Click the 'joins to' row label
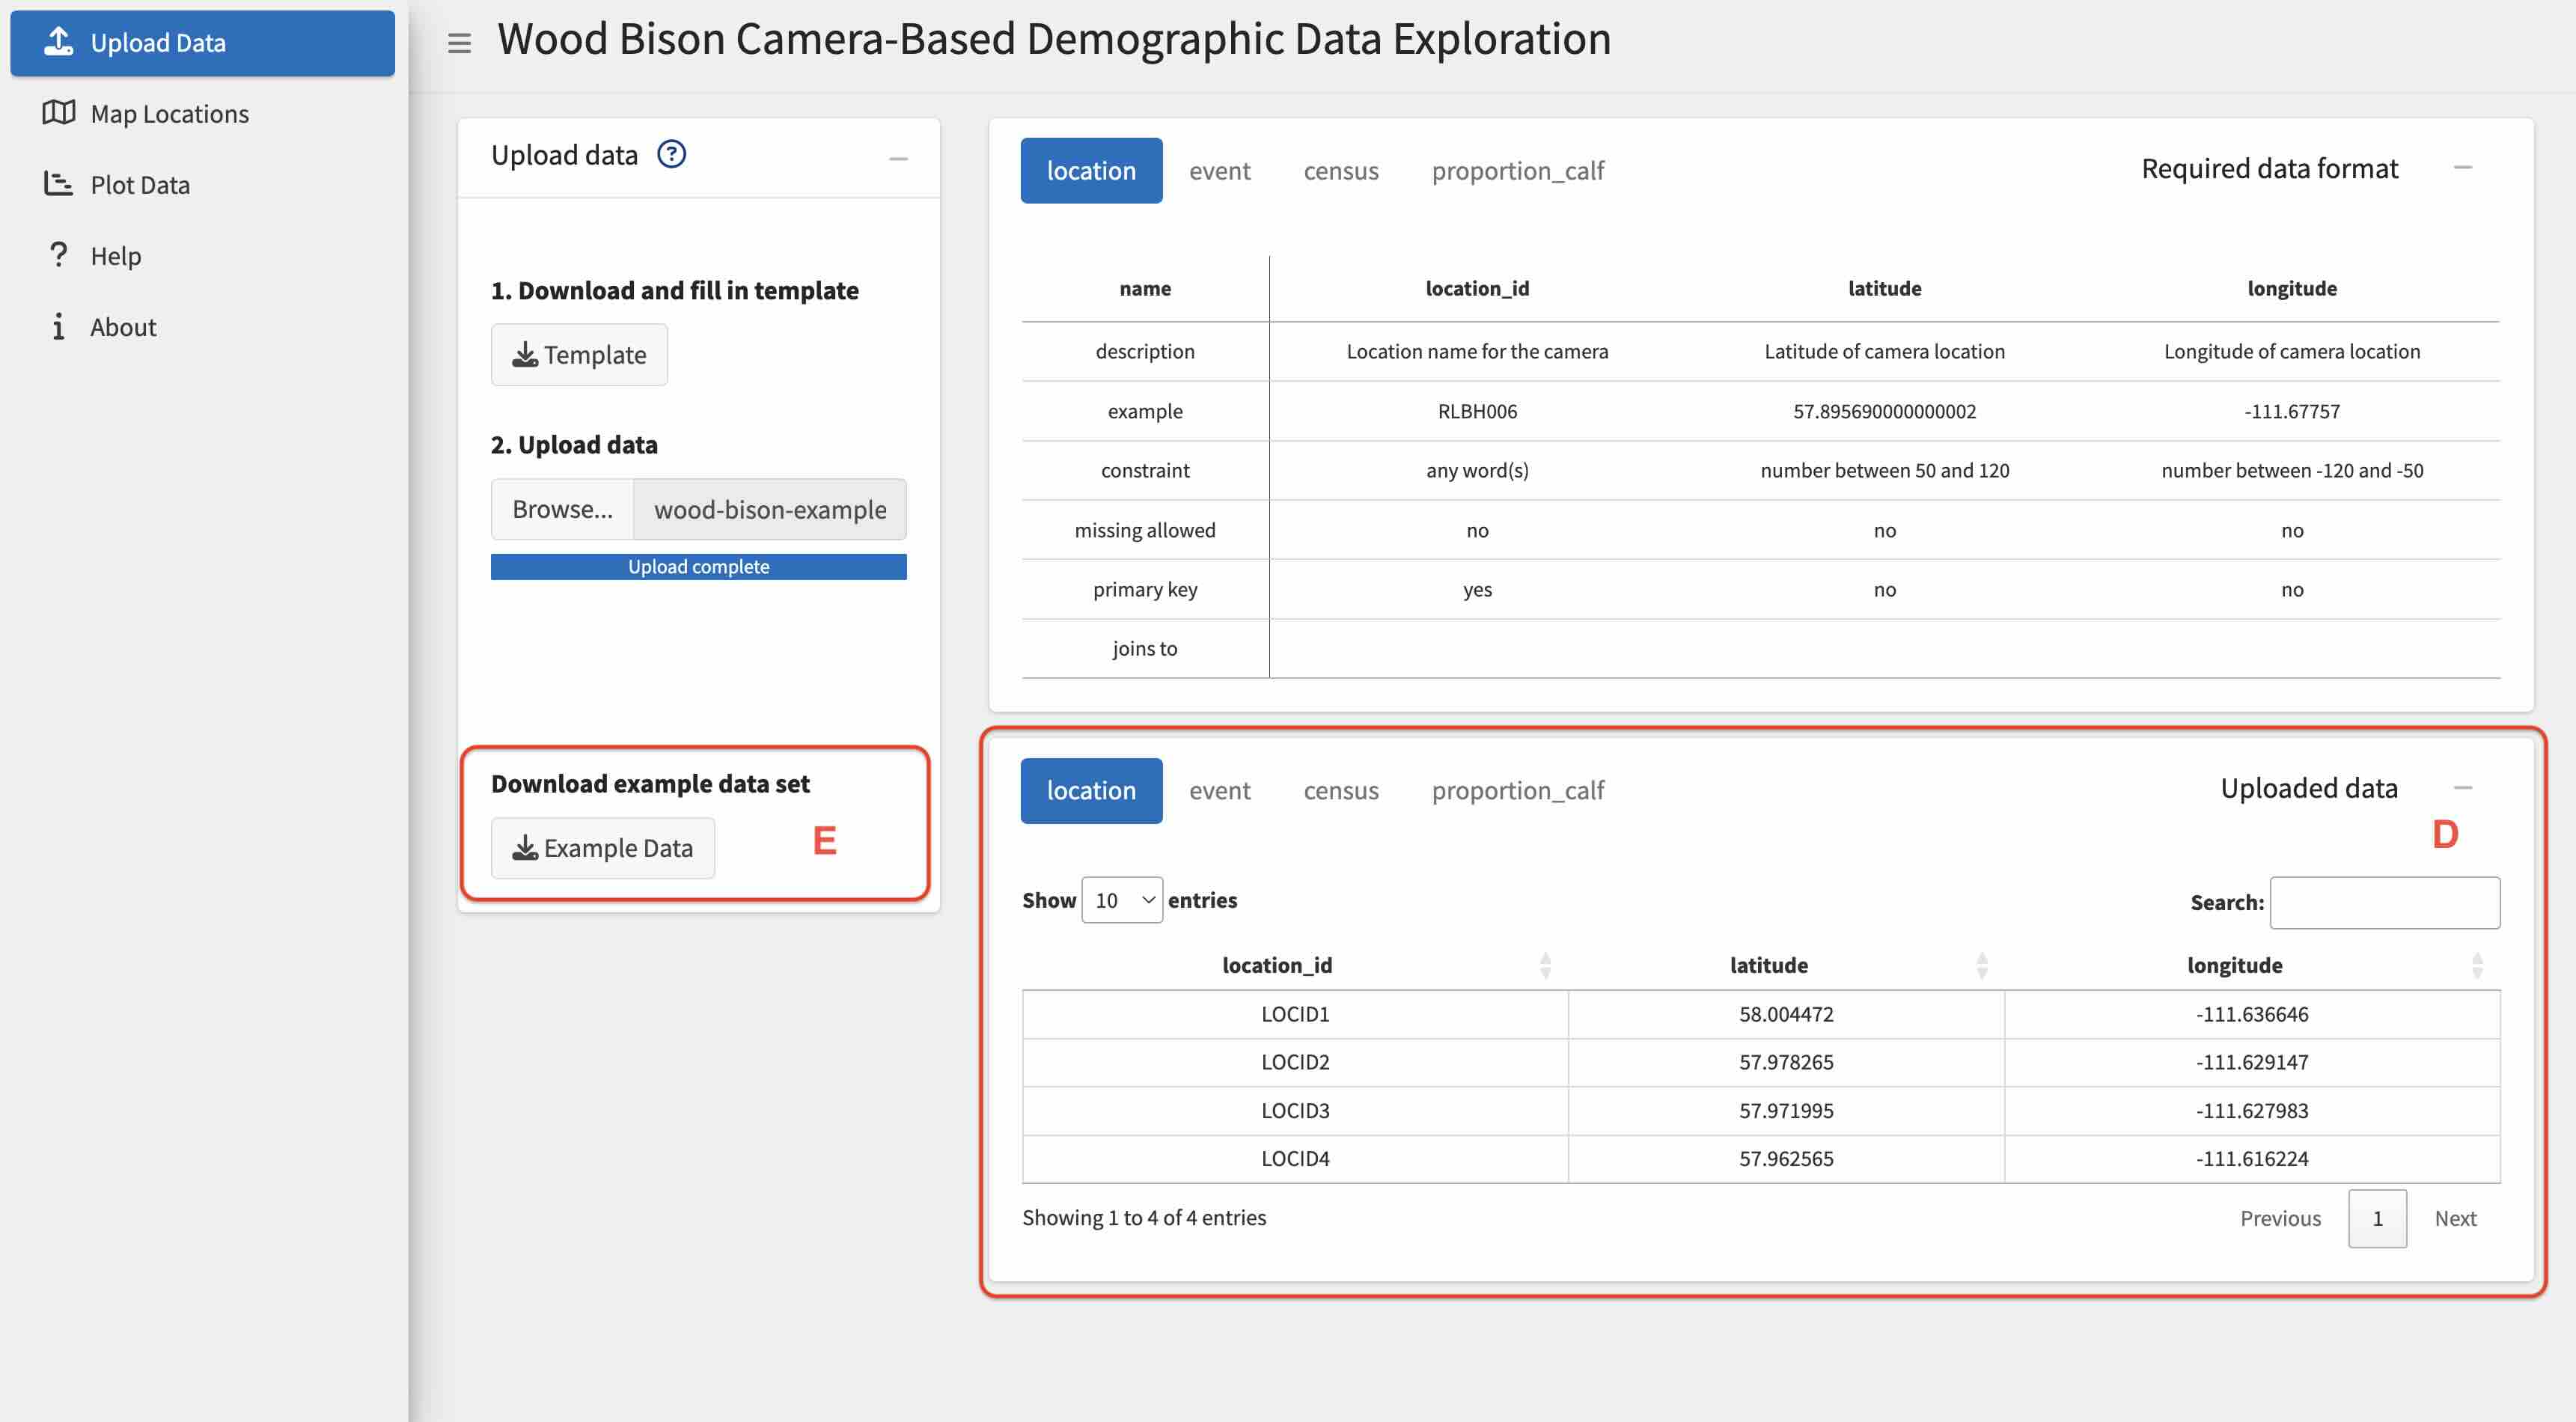This screenshot has height=1422, width=2576. [x=1145, y=648]
